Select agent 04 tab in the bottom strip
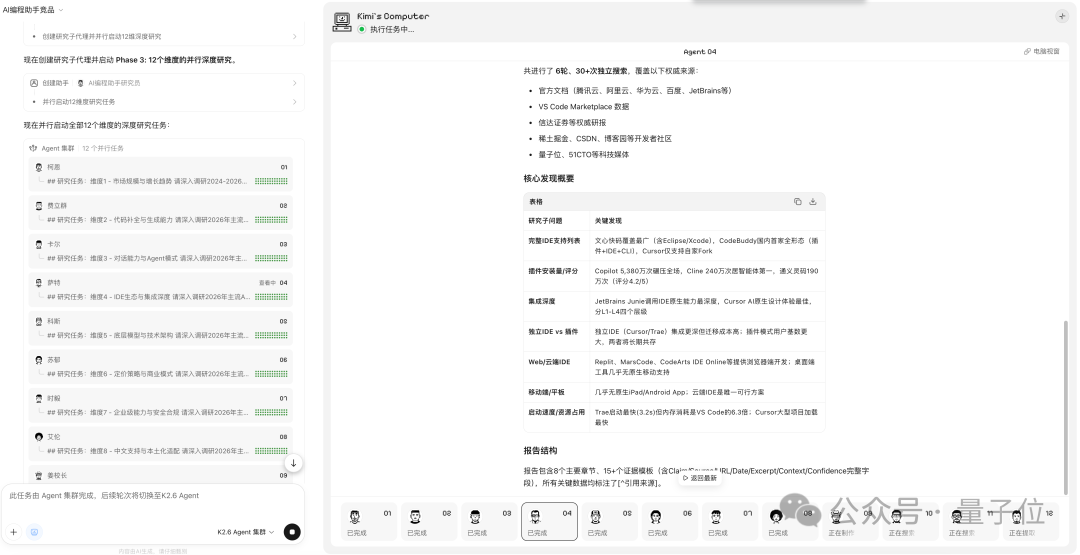The height and width of the screenshot is (555, 1080). point(549,520)
